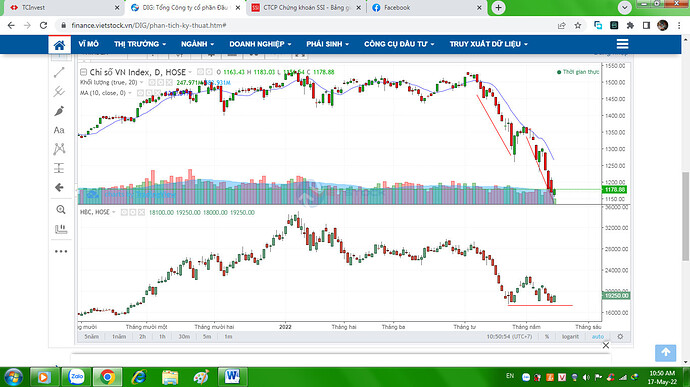Open a new Chrome tab
The width and height of the screenshot is (690, 387).
[498, 7]
